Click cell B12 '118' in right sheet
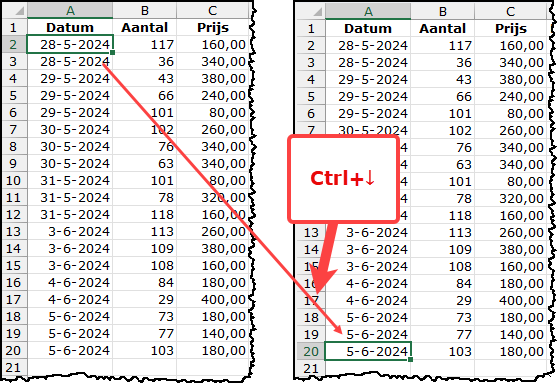557x383 pixels. pyautogui.click(x=443, y=215)
